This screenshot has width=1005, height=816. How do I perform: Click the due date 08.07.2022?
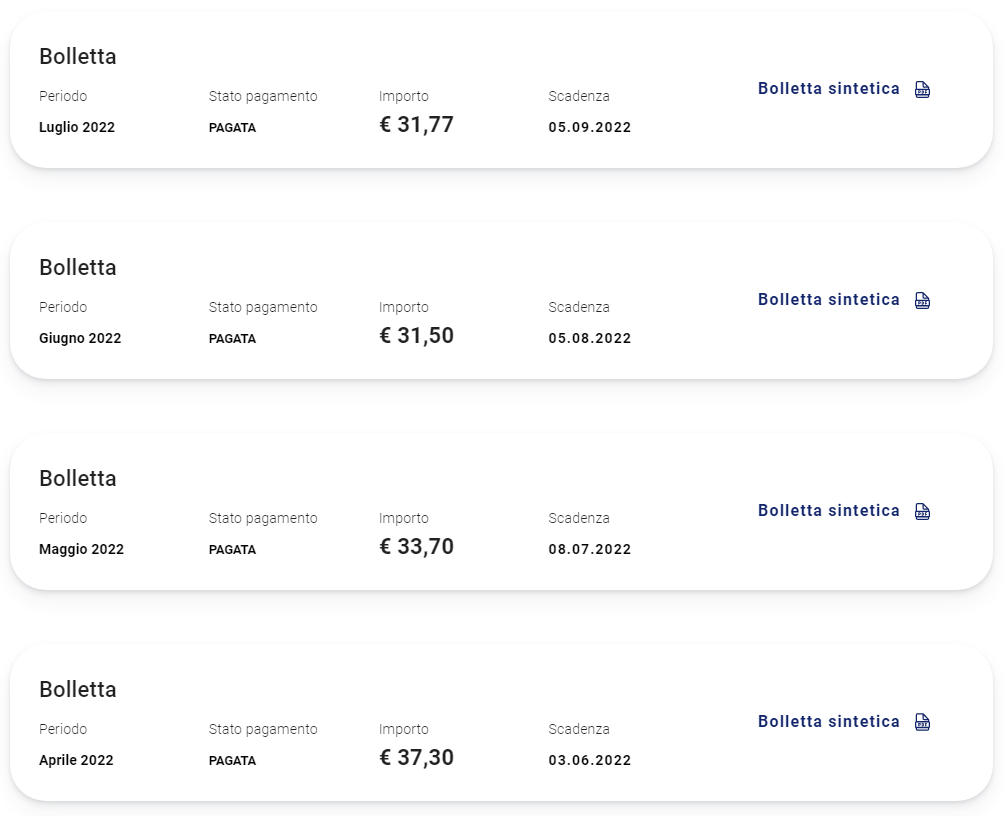click(590, 549)
